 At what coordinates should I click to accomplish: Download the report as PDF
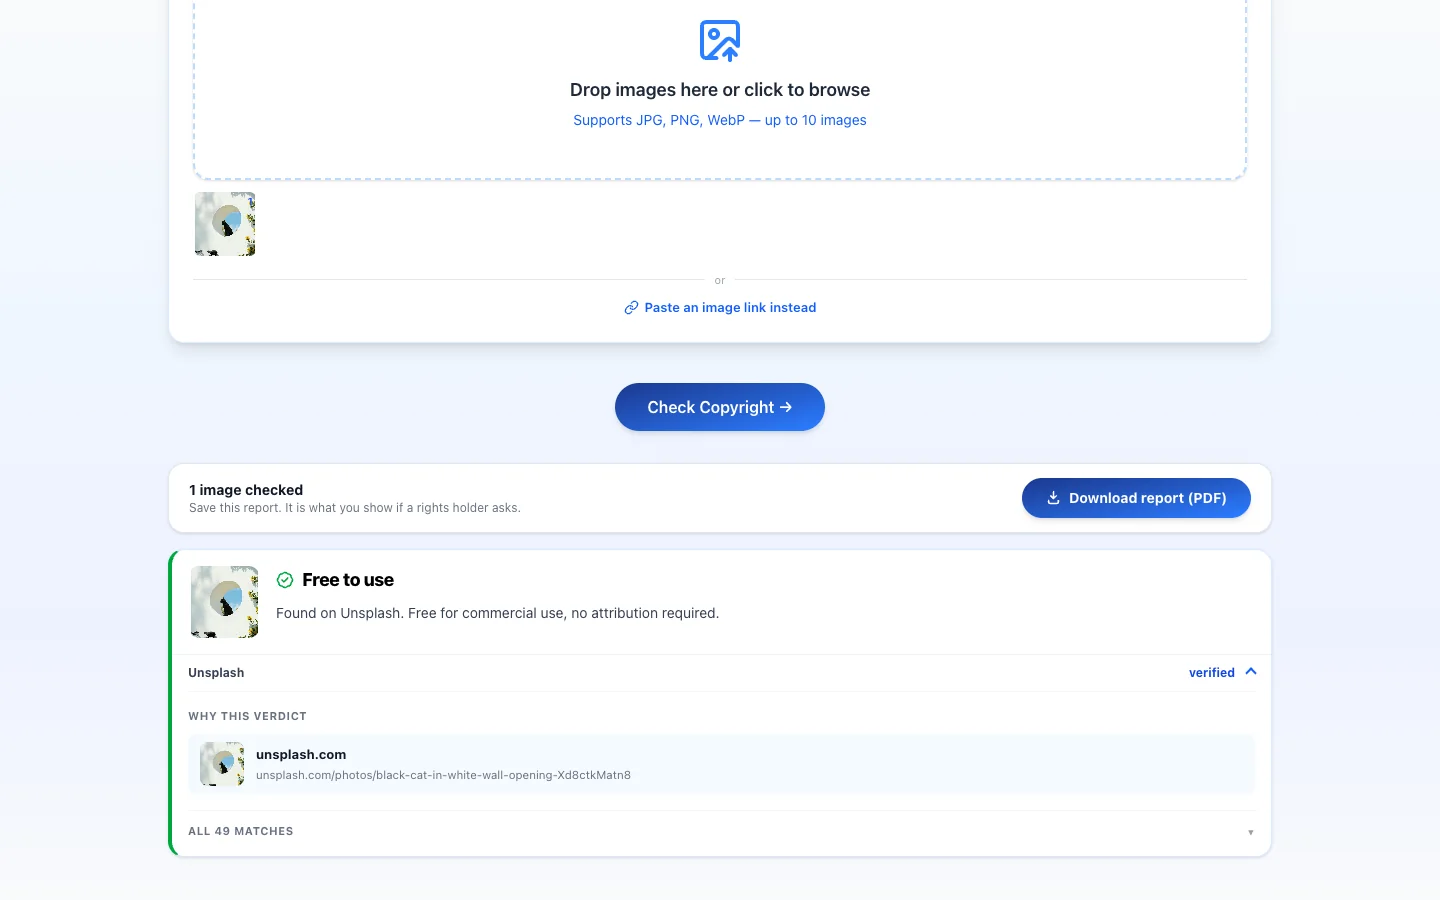1136,498
